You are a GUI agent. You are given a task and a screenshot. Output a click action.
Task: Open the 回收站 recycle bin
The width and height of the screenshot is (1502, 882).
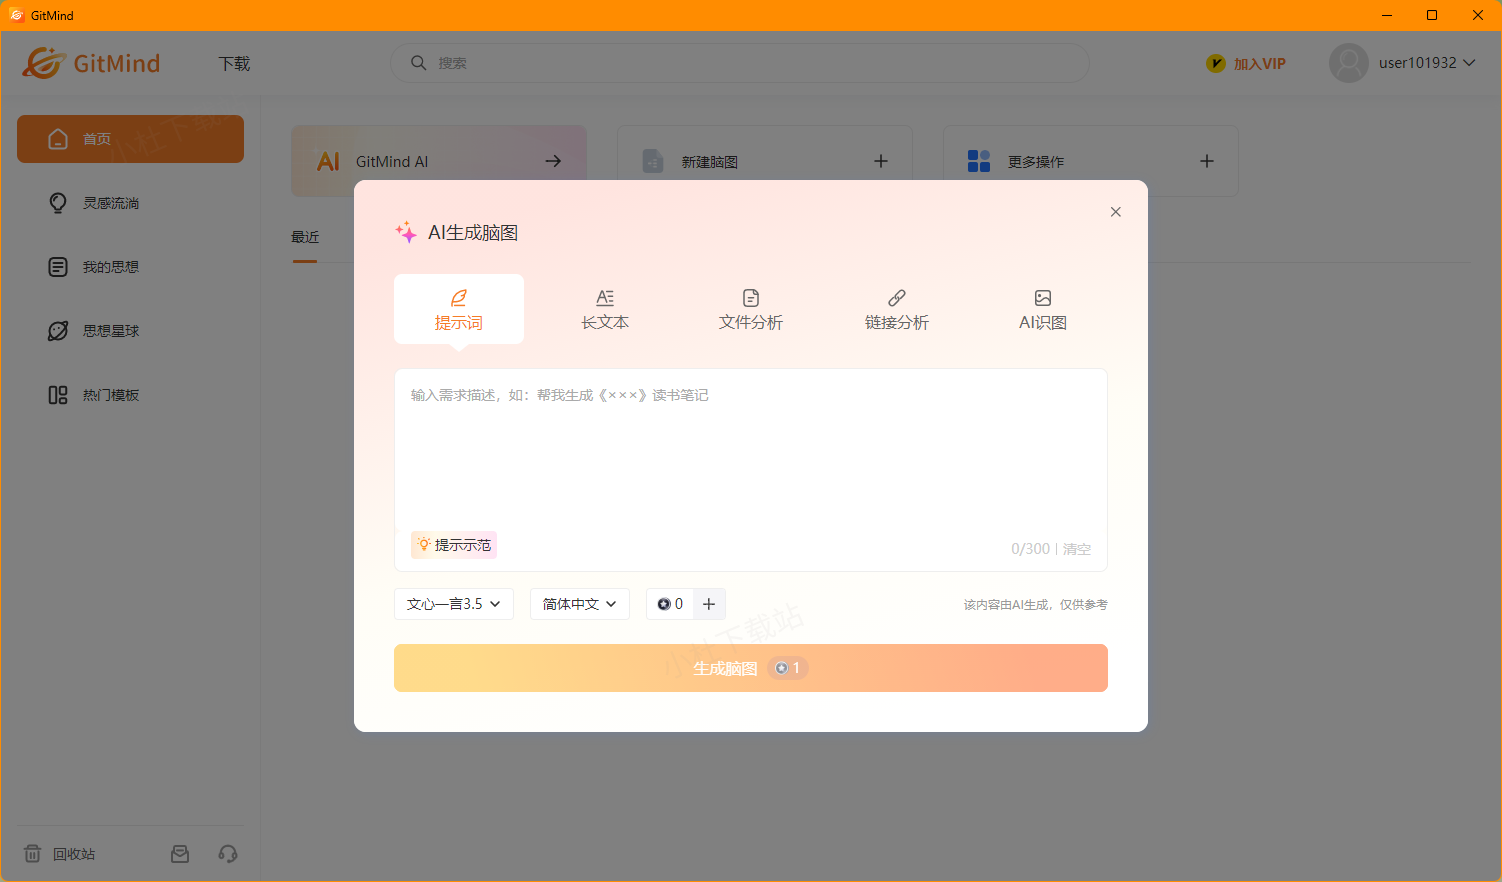coord(60,854)
